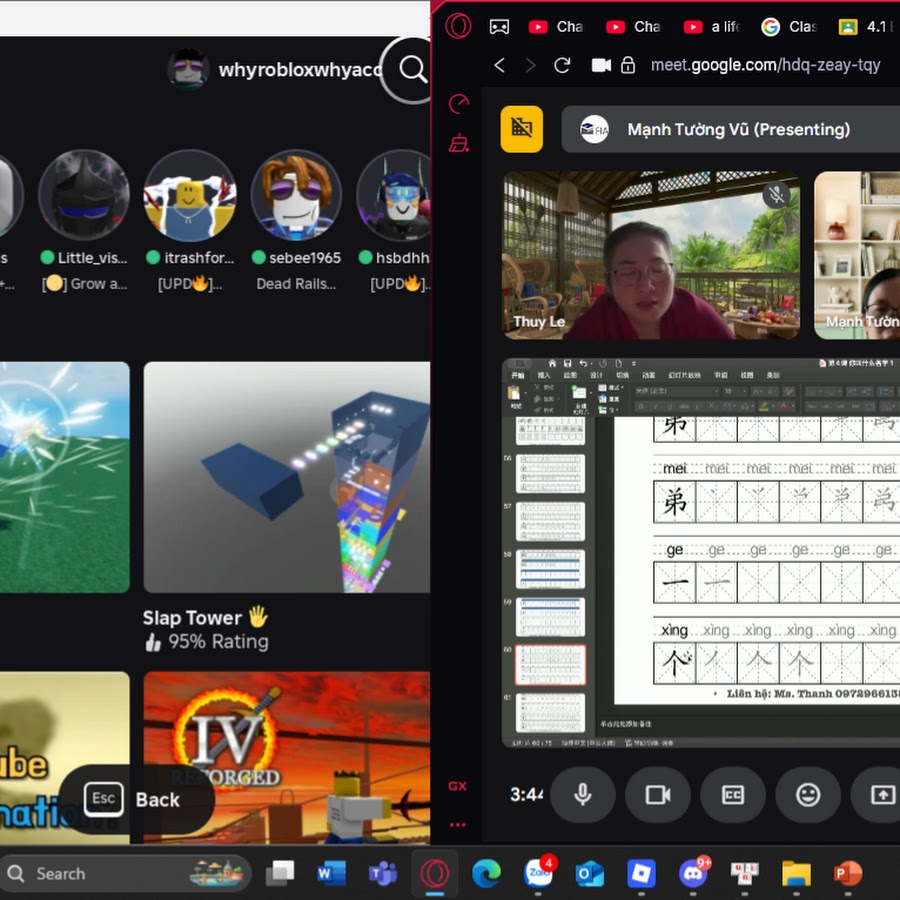Open File Explorer from taskbar
This screenshot has width=900, height=900.
coord(796,874)
